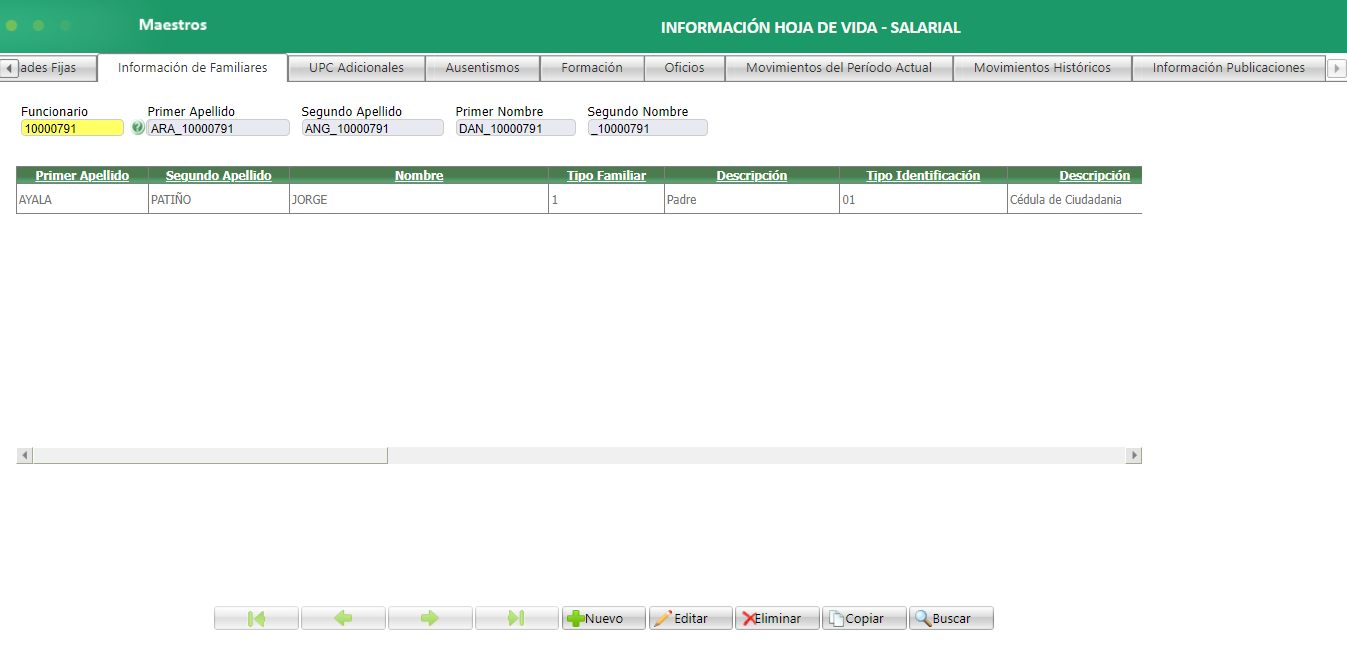The width and height of the screenshot is (1347, 661).
Task: Jump to the last record using the navigation icon
Action: (517, 617)
